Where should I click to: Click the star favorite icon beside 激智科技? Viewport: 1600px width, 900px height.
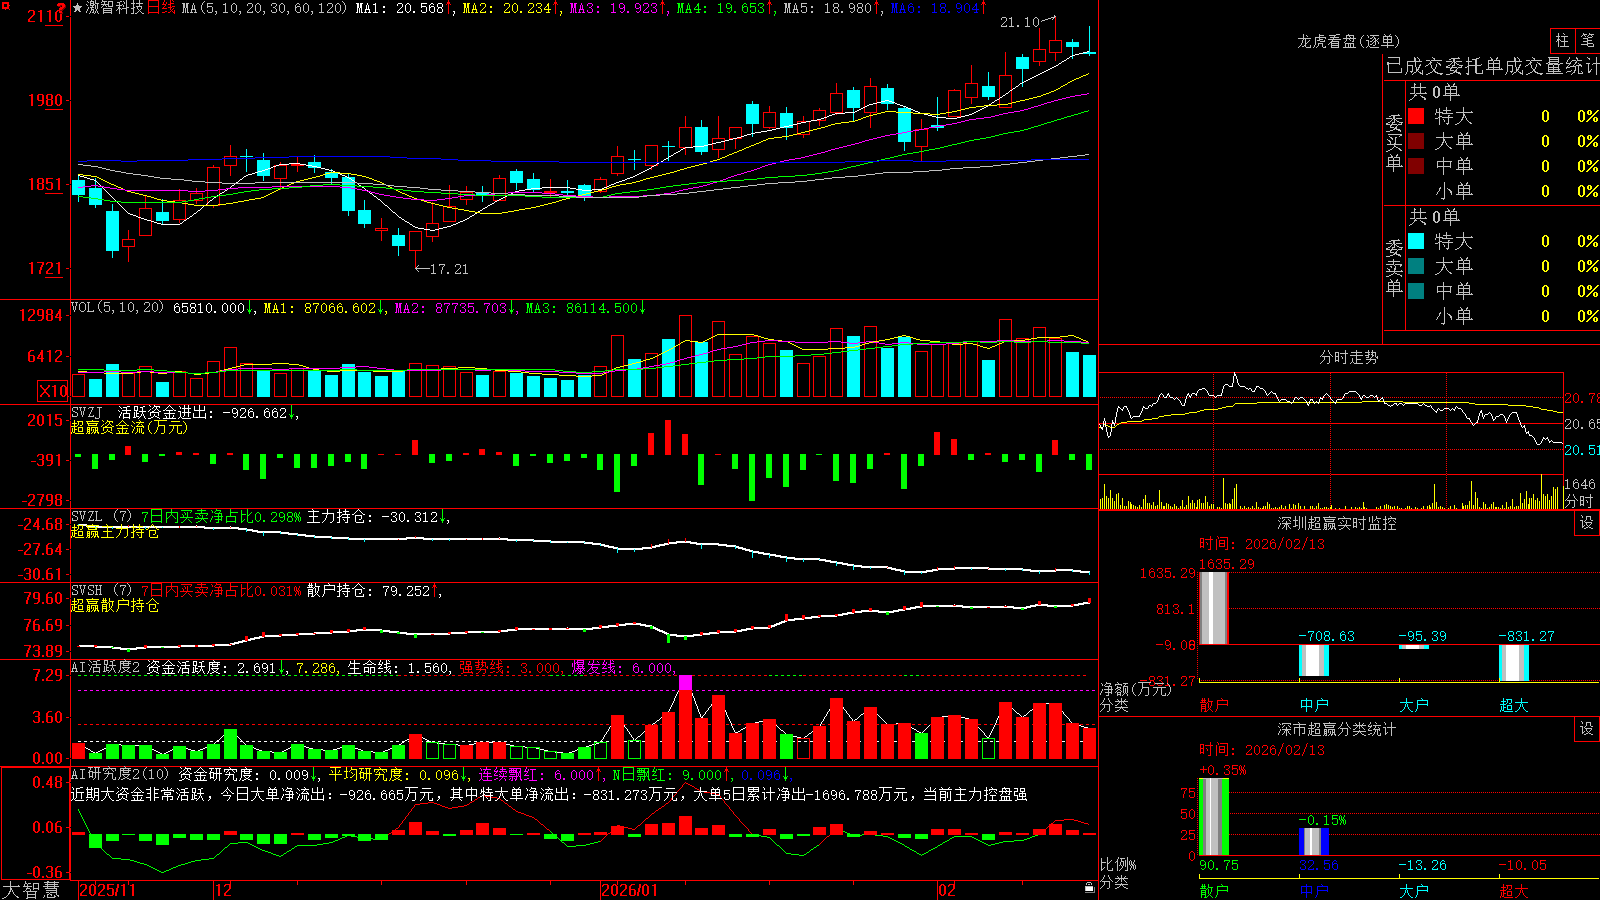[77, 8]
